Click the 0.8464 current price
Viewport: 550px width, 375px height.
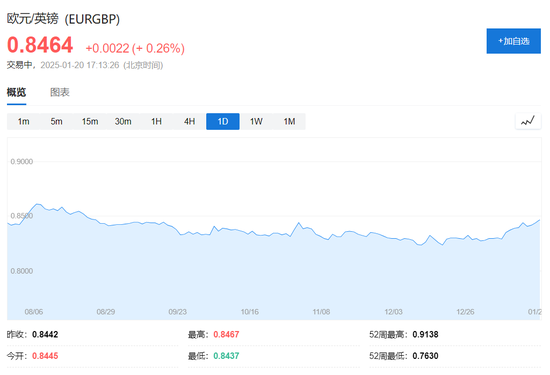point(40,45)
